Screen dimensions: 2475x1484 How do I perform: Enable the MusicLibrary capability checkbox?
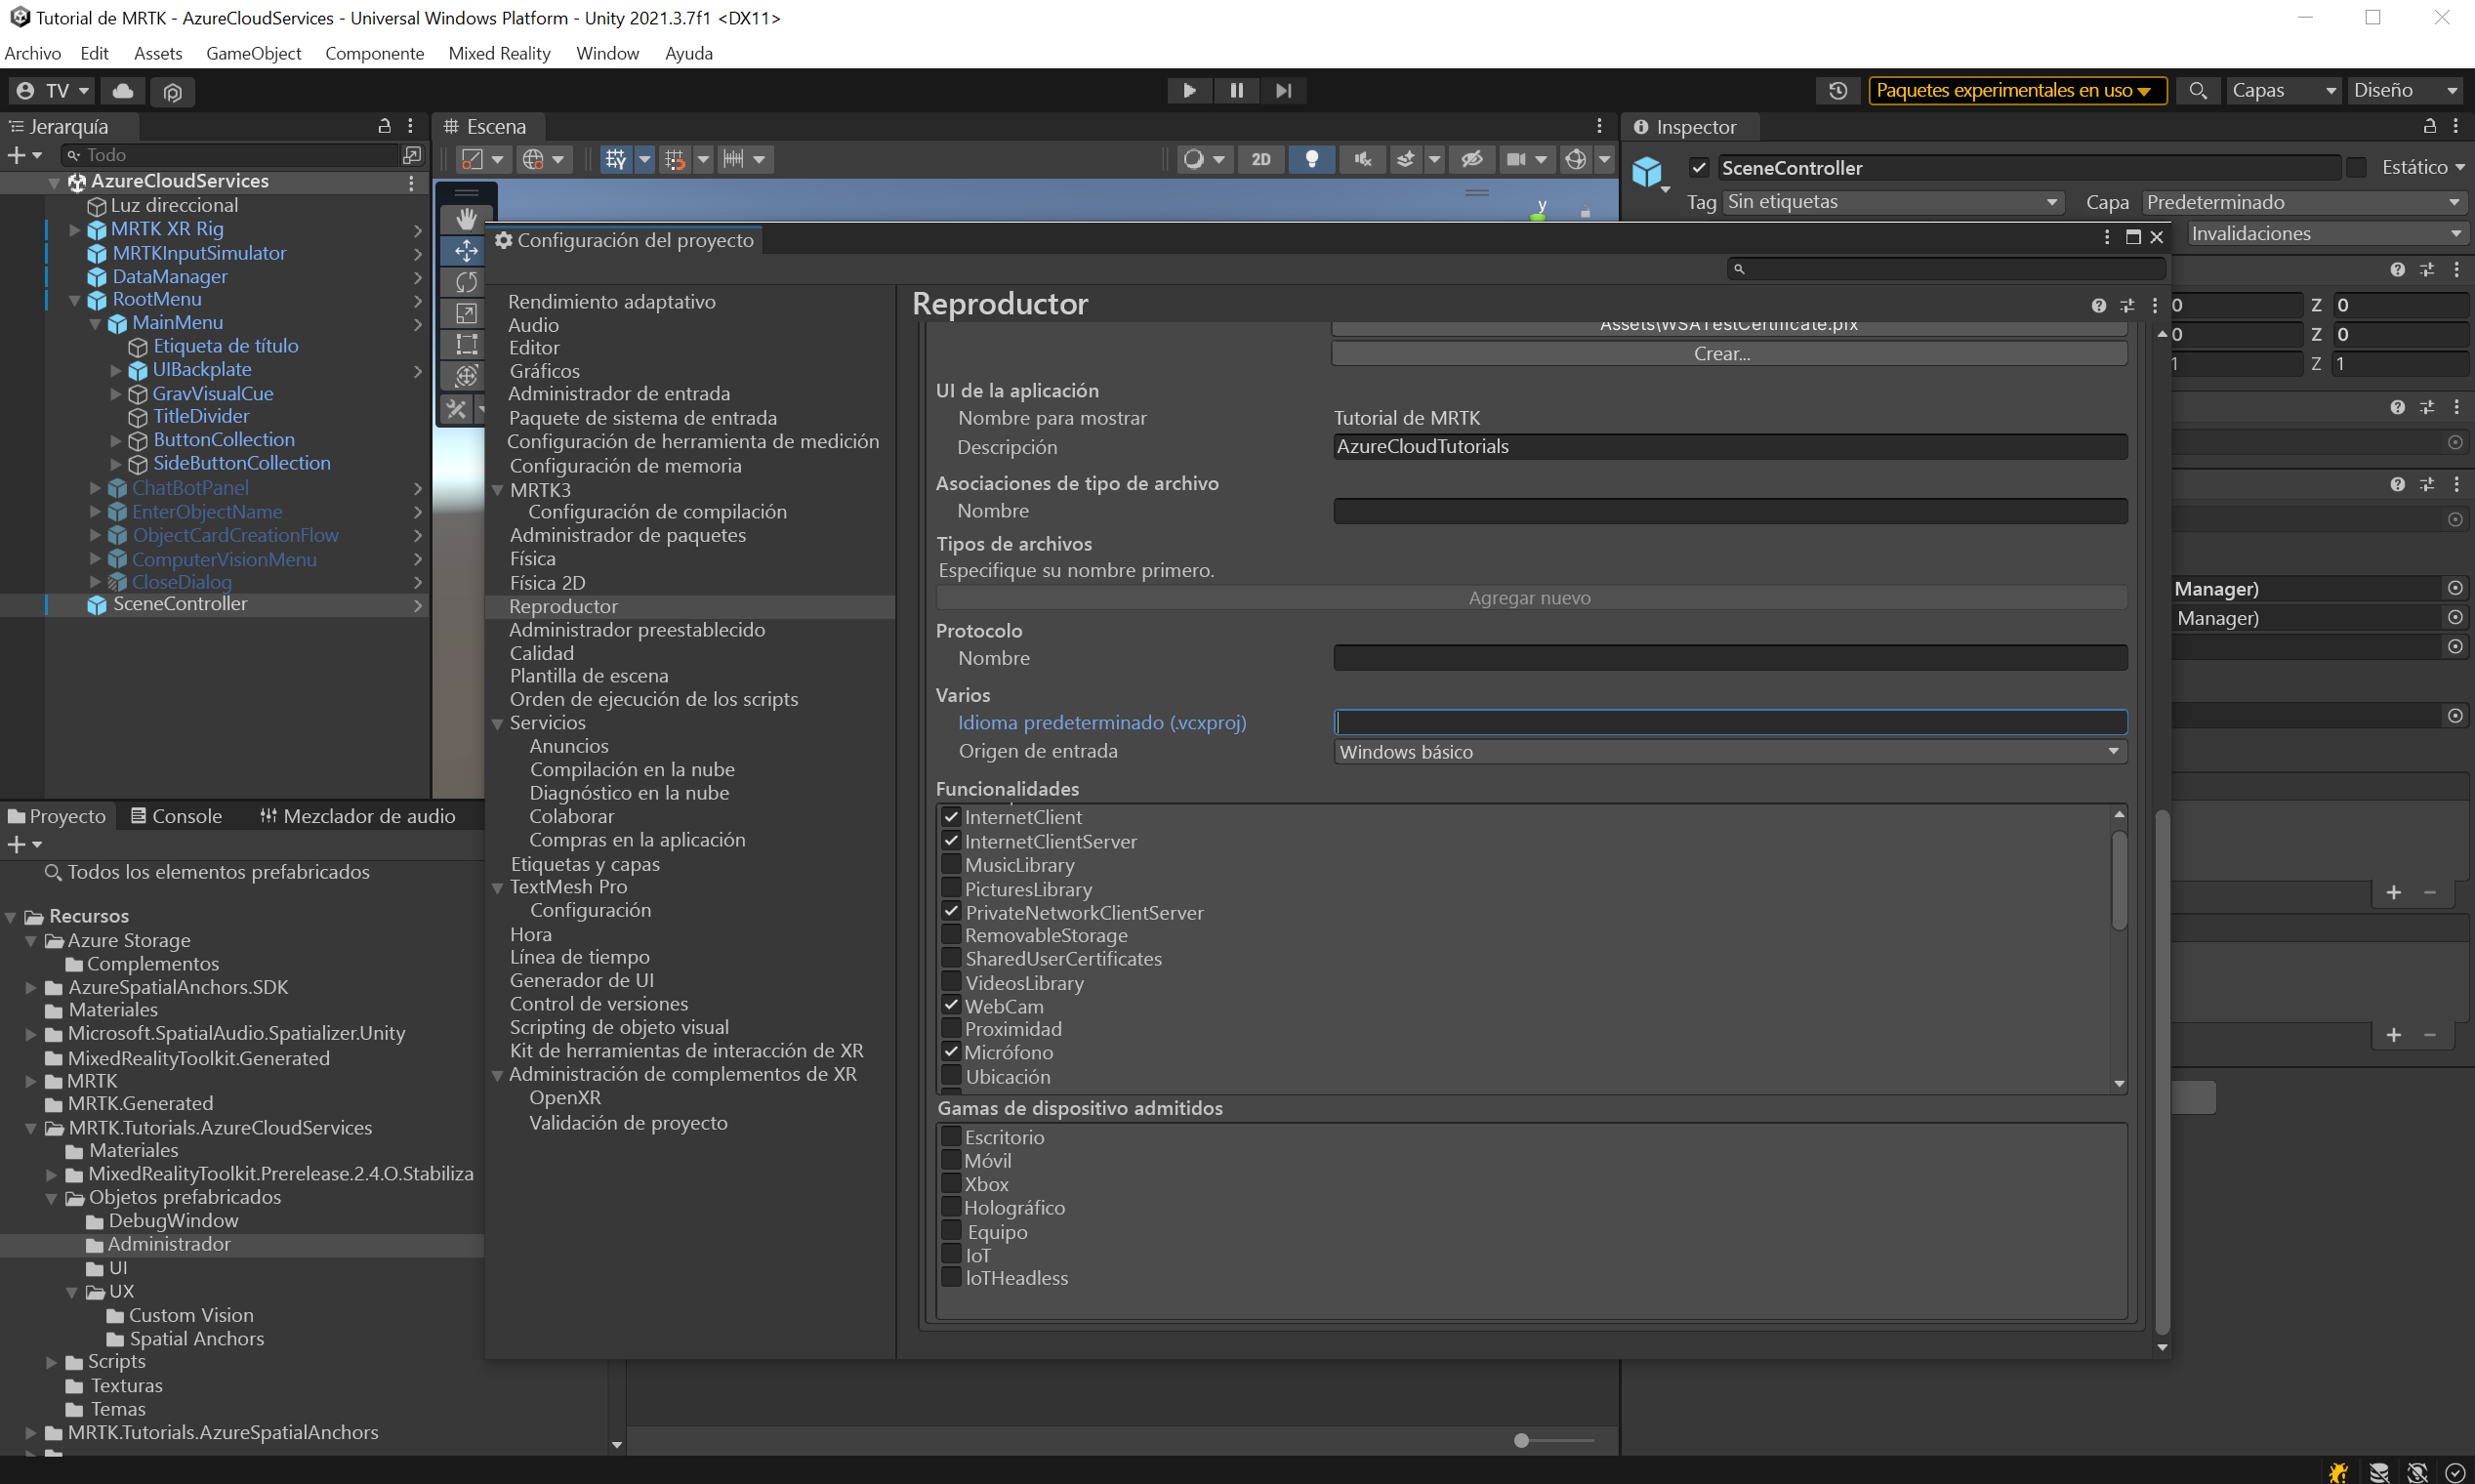(x=951, y=864)
